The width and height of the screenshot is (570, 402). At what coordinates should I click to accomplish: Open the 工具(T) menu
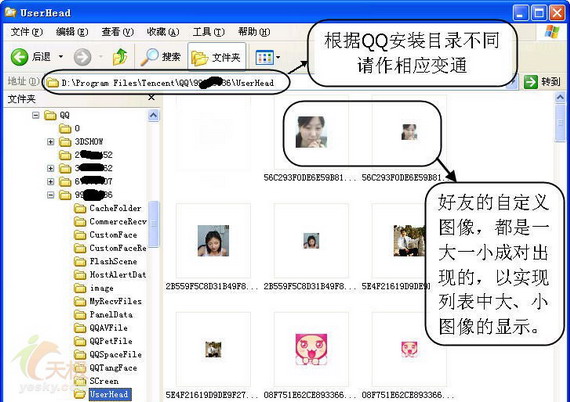[x=208, y=32]
